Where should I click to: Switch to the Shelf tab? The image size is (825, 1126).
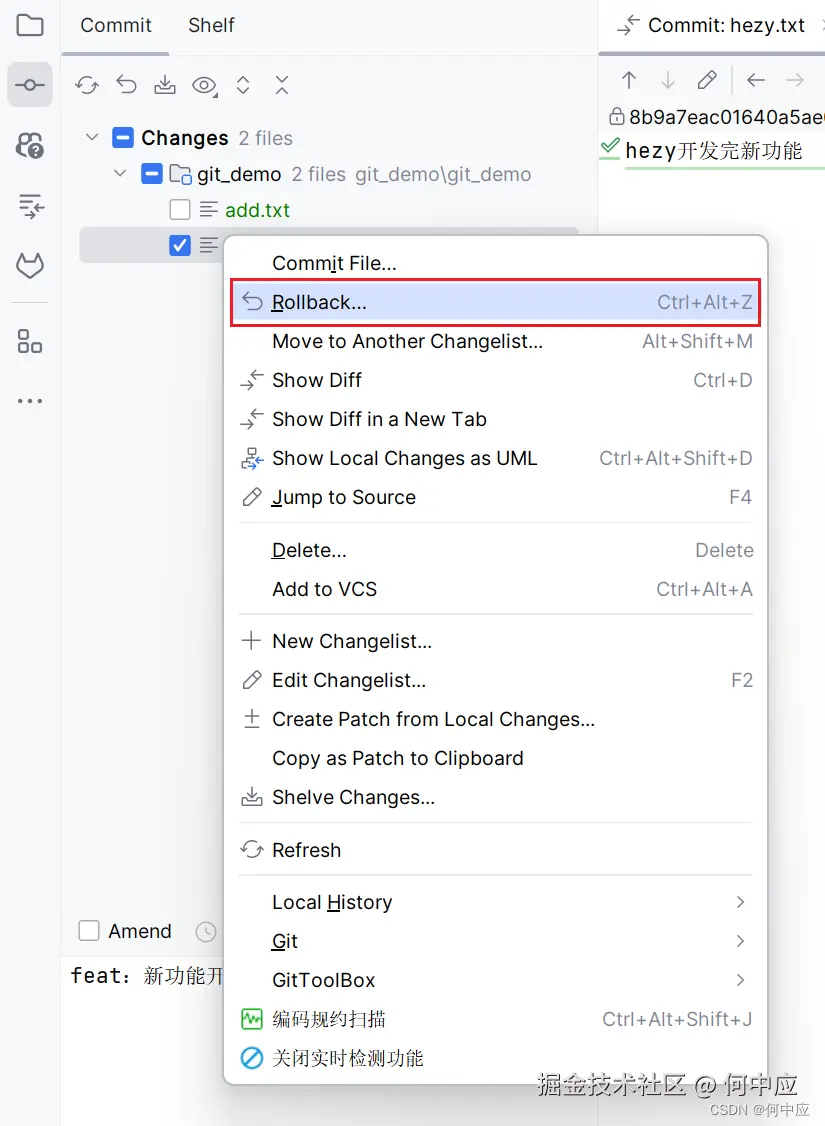point(211,25)
